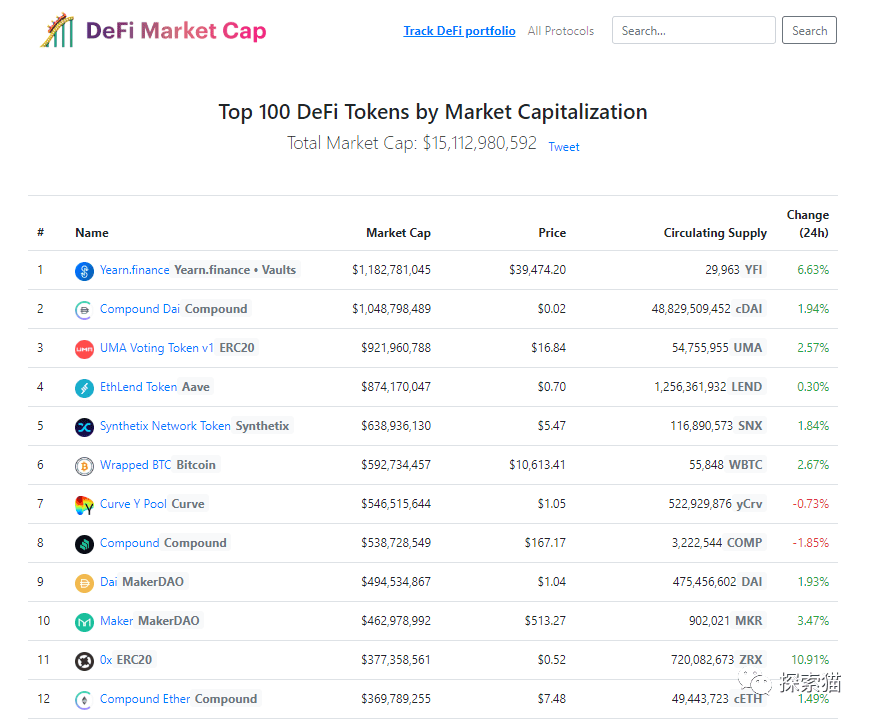870x721 pixels.
Task: Click the ERC20 tag beside 0x
Action: (134, 659)
